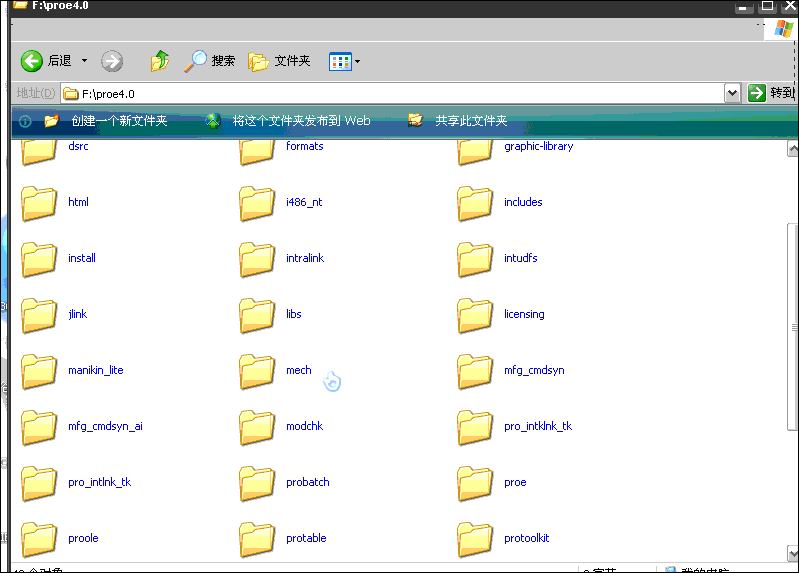Click the protoolkit folder name
This screenshot has height=573, width=799.
point(526,538)
